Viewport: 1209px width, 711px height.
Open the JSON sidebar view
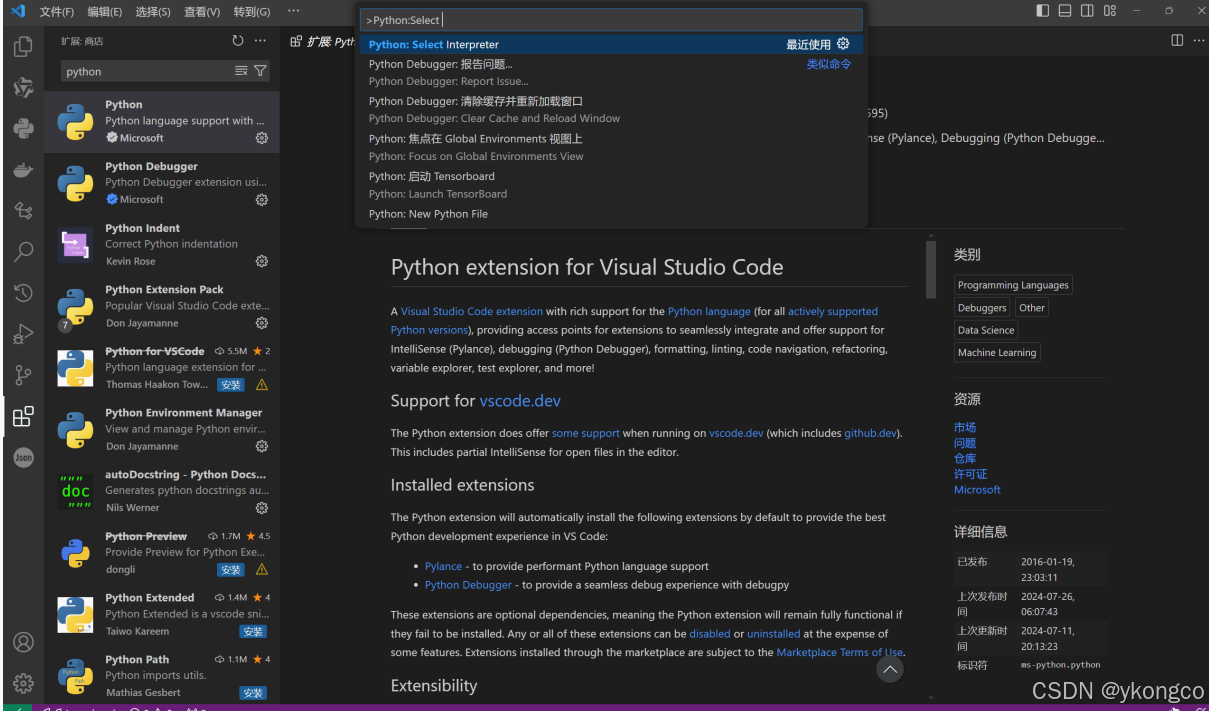coord(24,458)
